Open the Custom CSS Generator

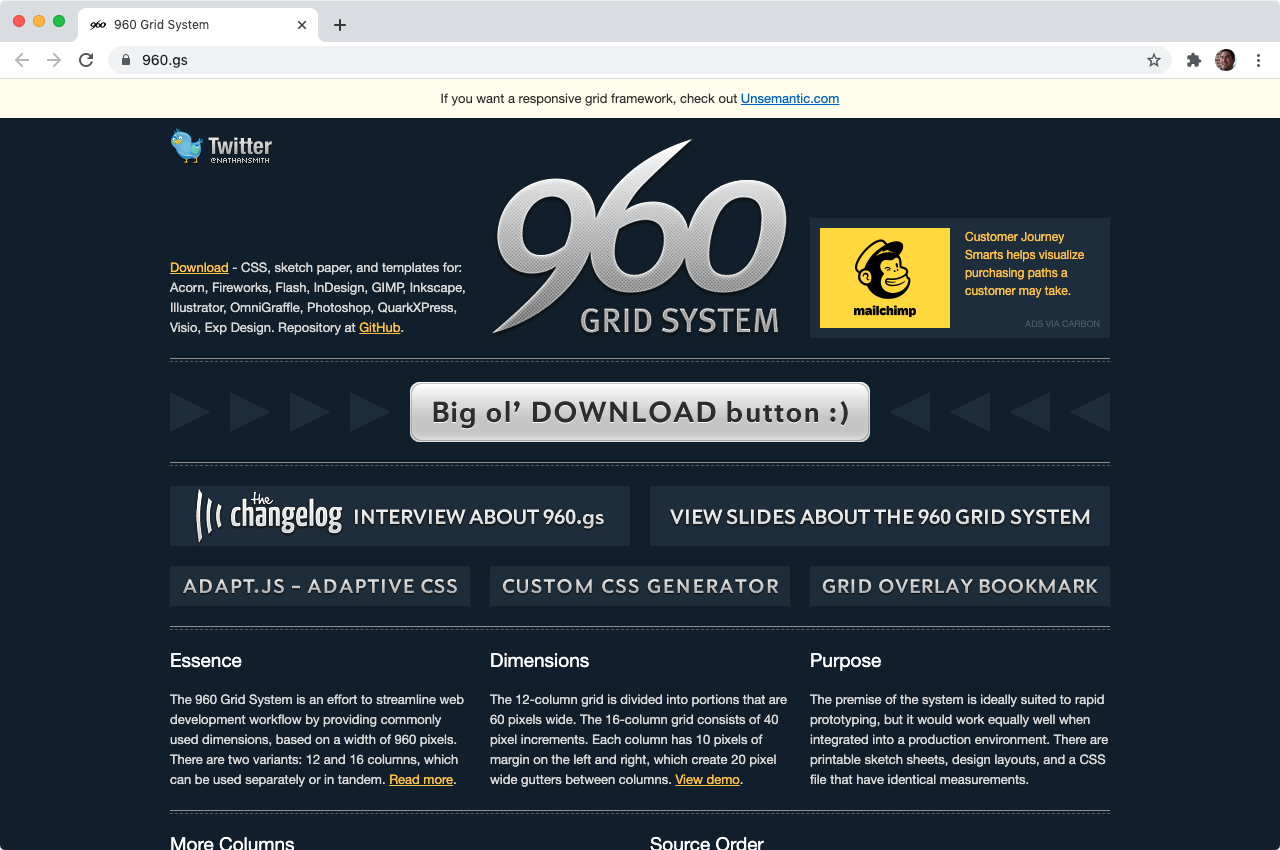click(x=640, y=586)
